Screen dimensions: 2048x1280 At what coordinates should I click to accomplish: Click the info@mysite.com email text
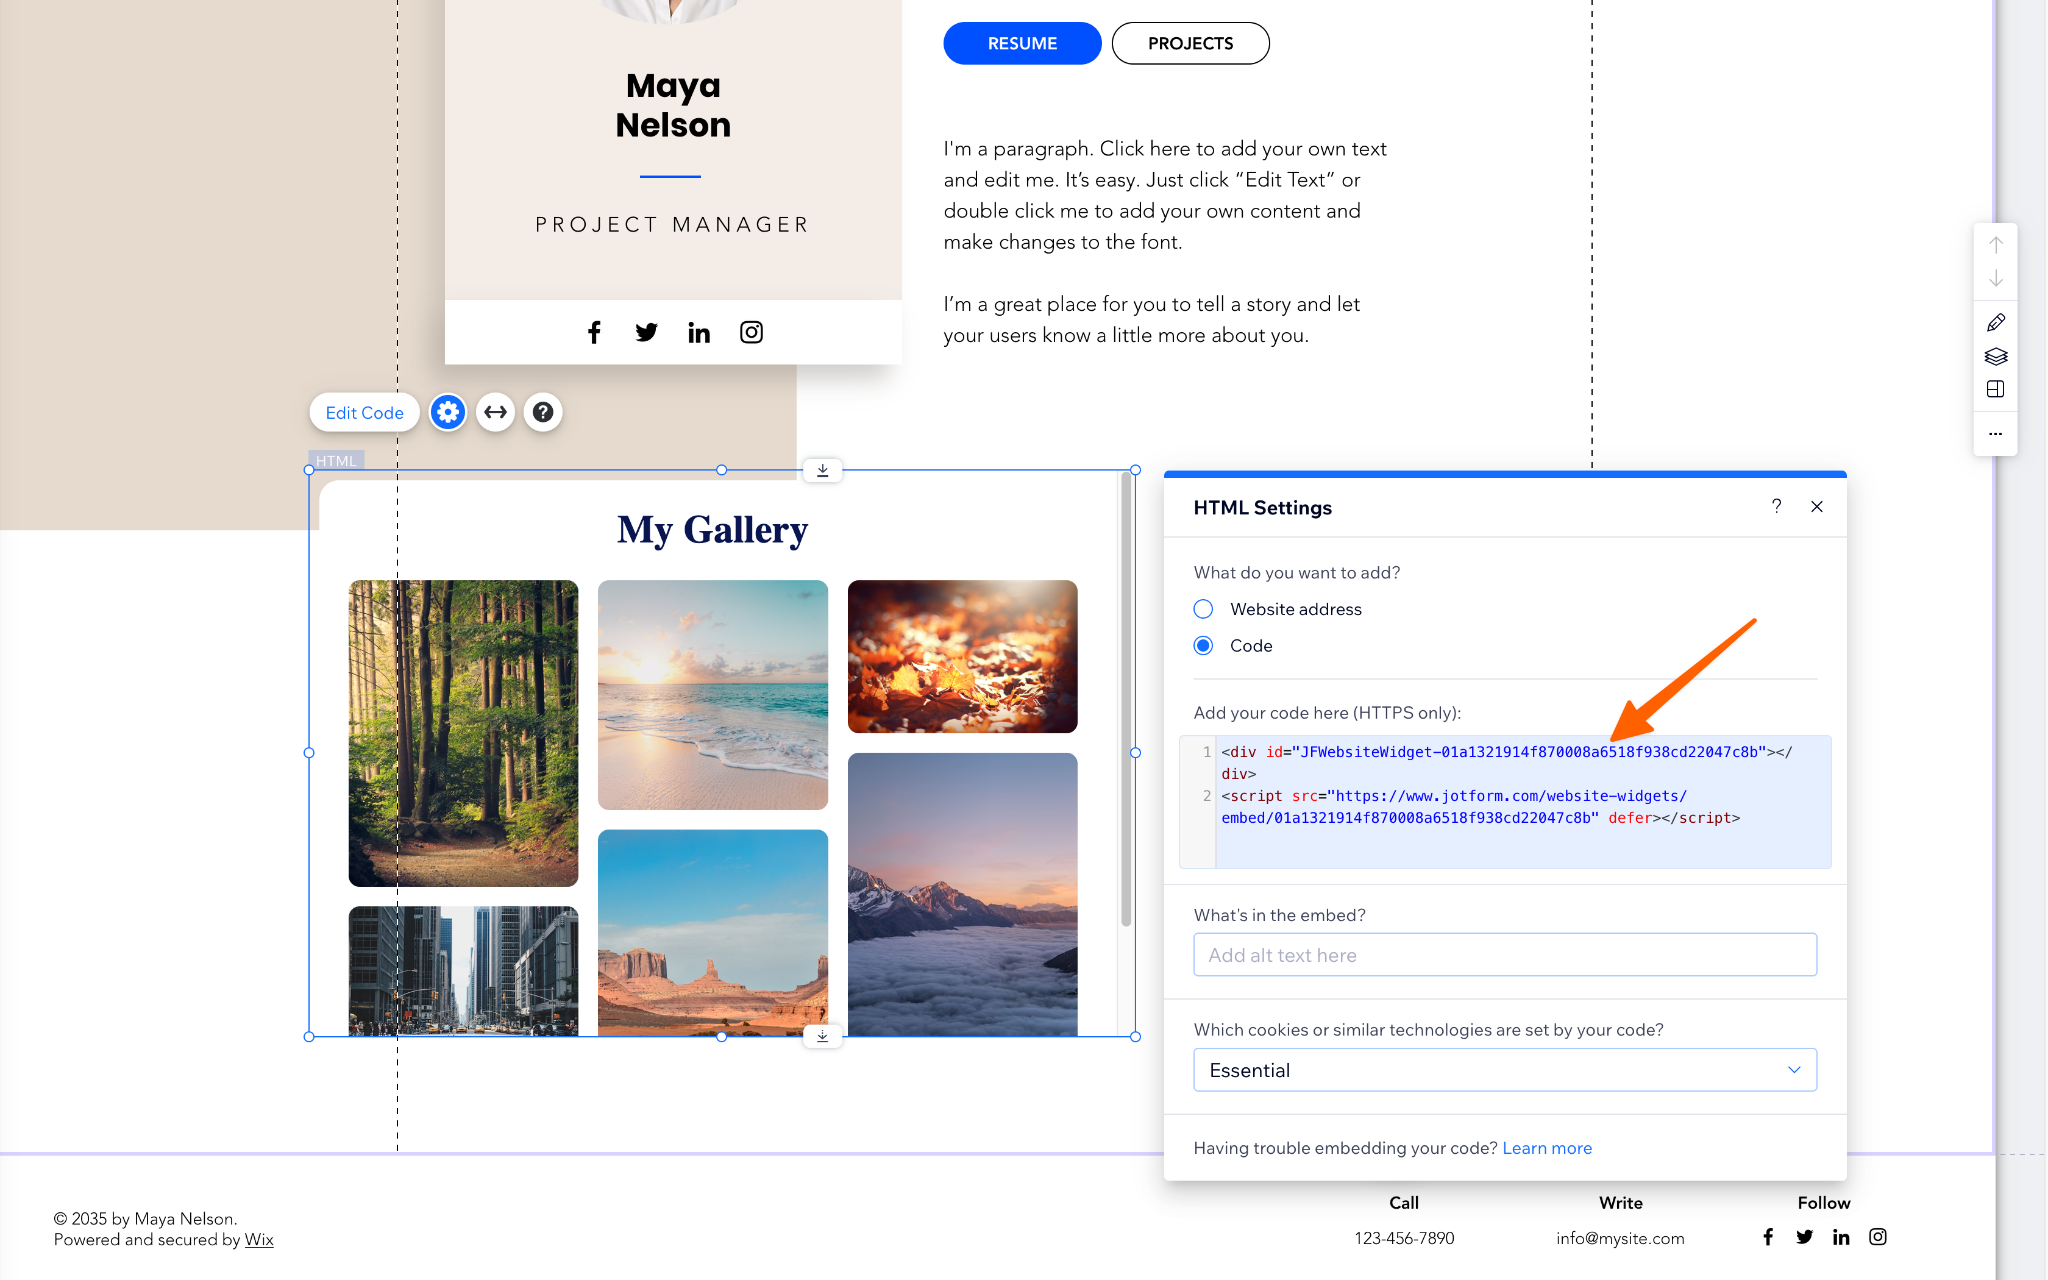(1620, 1238)
